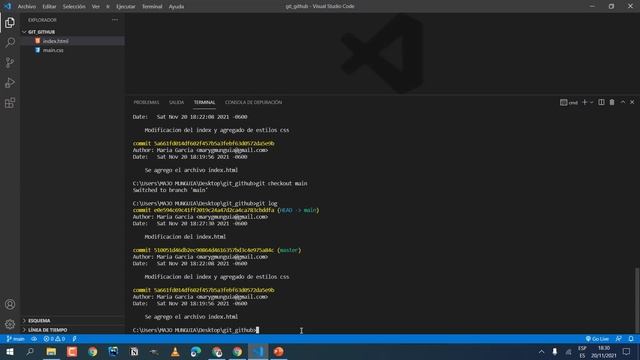Kill the terminal with trash icon
640x360 pixels.
pyautogui.click(x=612, y=102)
